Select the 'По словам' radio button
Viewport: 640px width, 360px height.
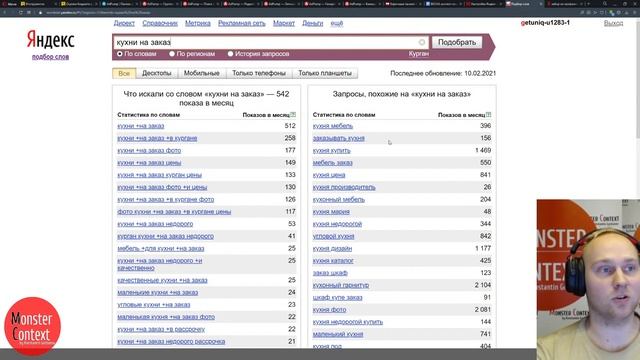pyautogui.click(x=120, y=54)
